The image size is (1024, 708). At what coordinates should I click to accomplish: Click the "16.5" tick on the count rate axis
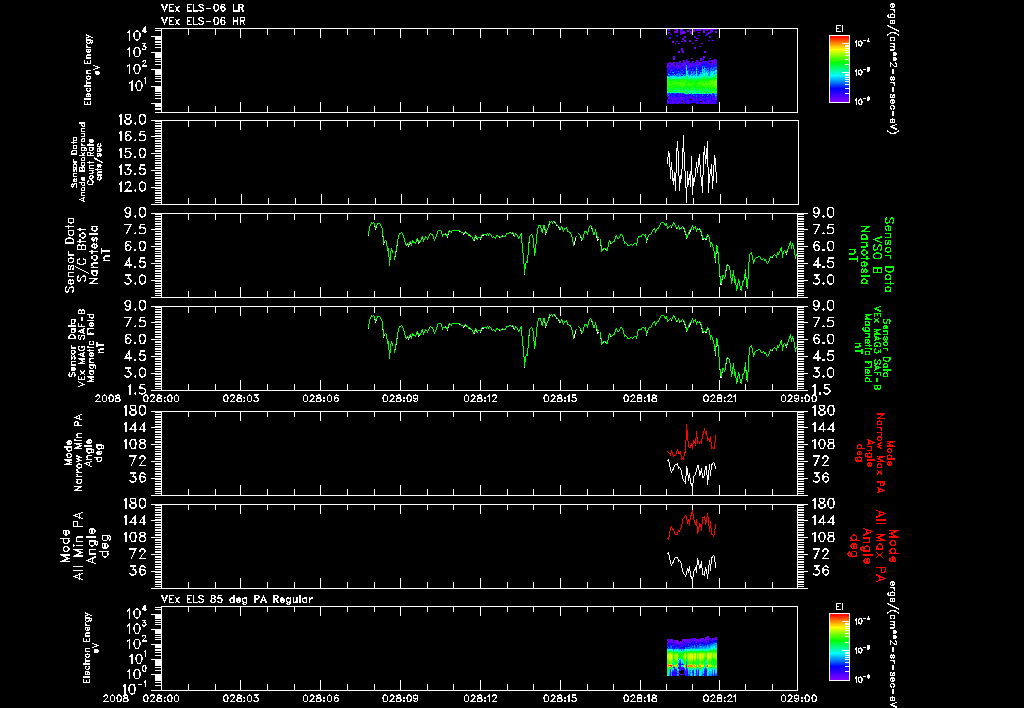pos(133,137)
